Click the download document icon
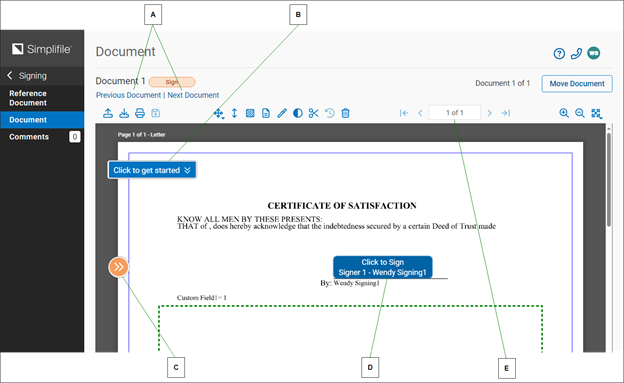 pyautogui.click(x=124, y=113)
